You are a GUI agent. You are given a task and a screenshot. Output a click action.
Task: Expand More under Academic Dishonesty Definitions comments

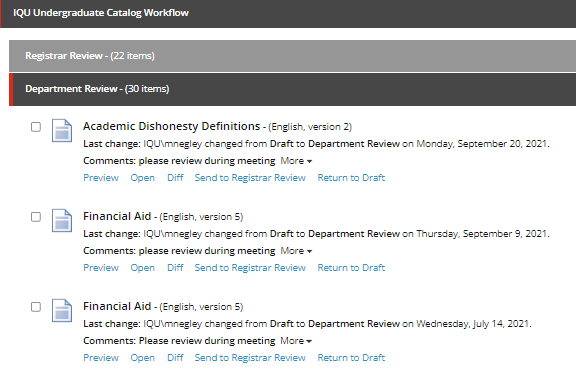coord(296,161)
